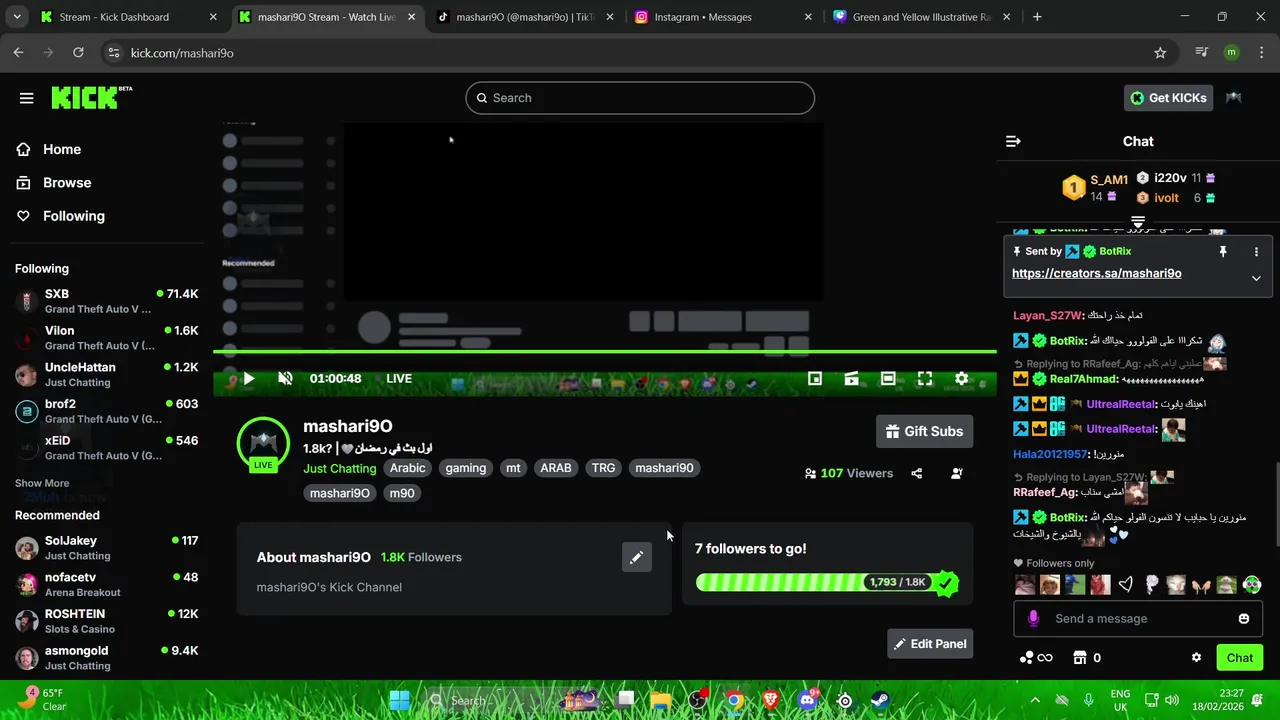Reload the page
Screen dimensions: 1280x720
[78, 53]
